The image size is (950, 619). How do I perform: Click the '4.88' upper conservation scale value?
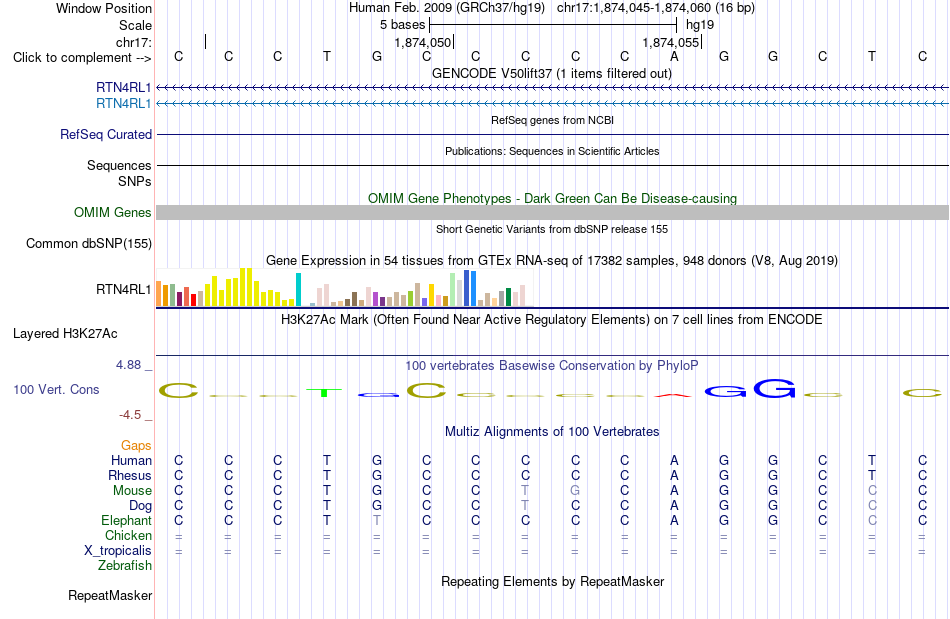tap(128, 365)
